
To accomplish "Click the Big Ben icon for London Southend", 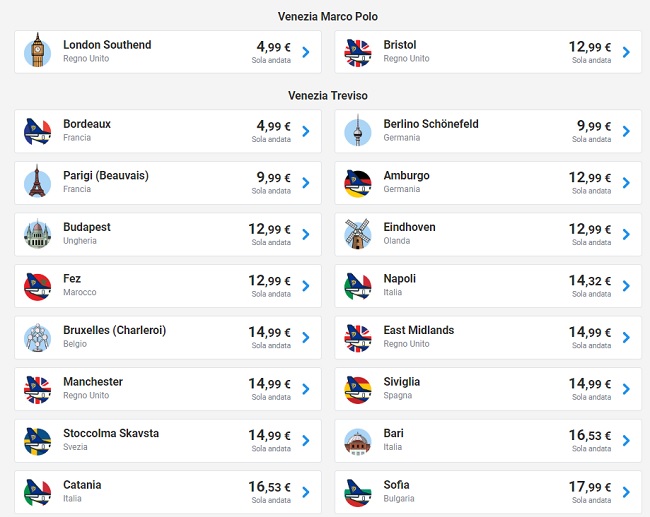I will [x=37, y=51].
